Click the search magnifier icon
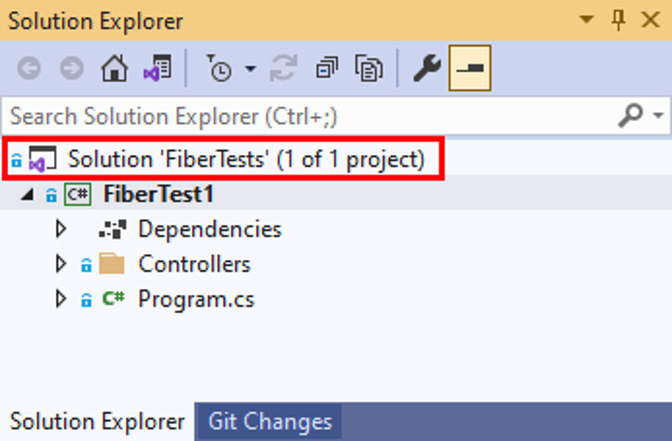 click(630, 115)
